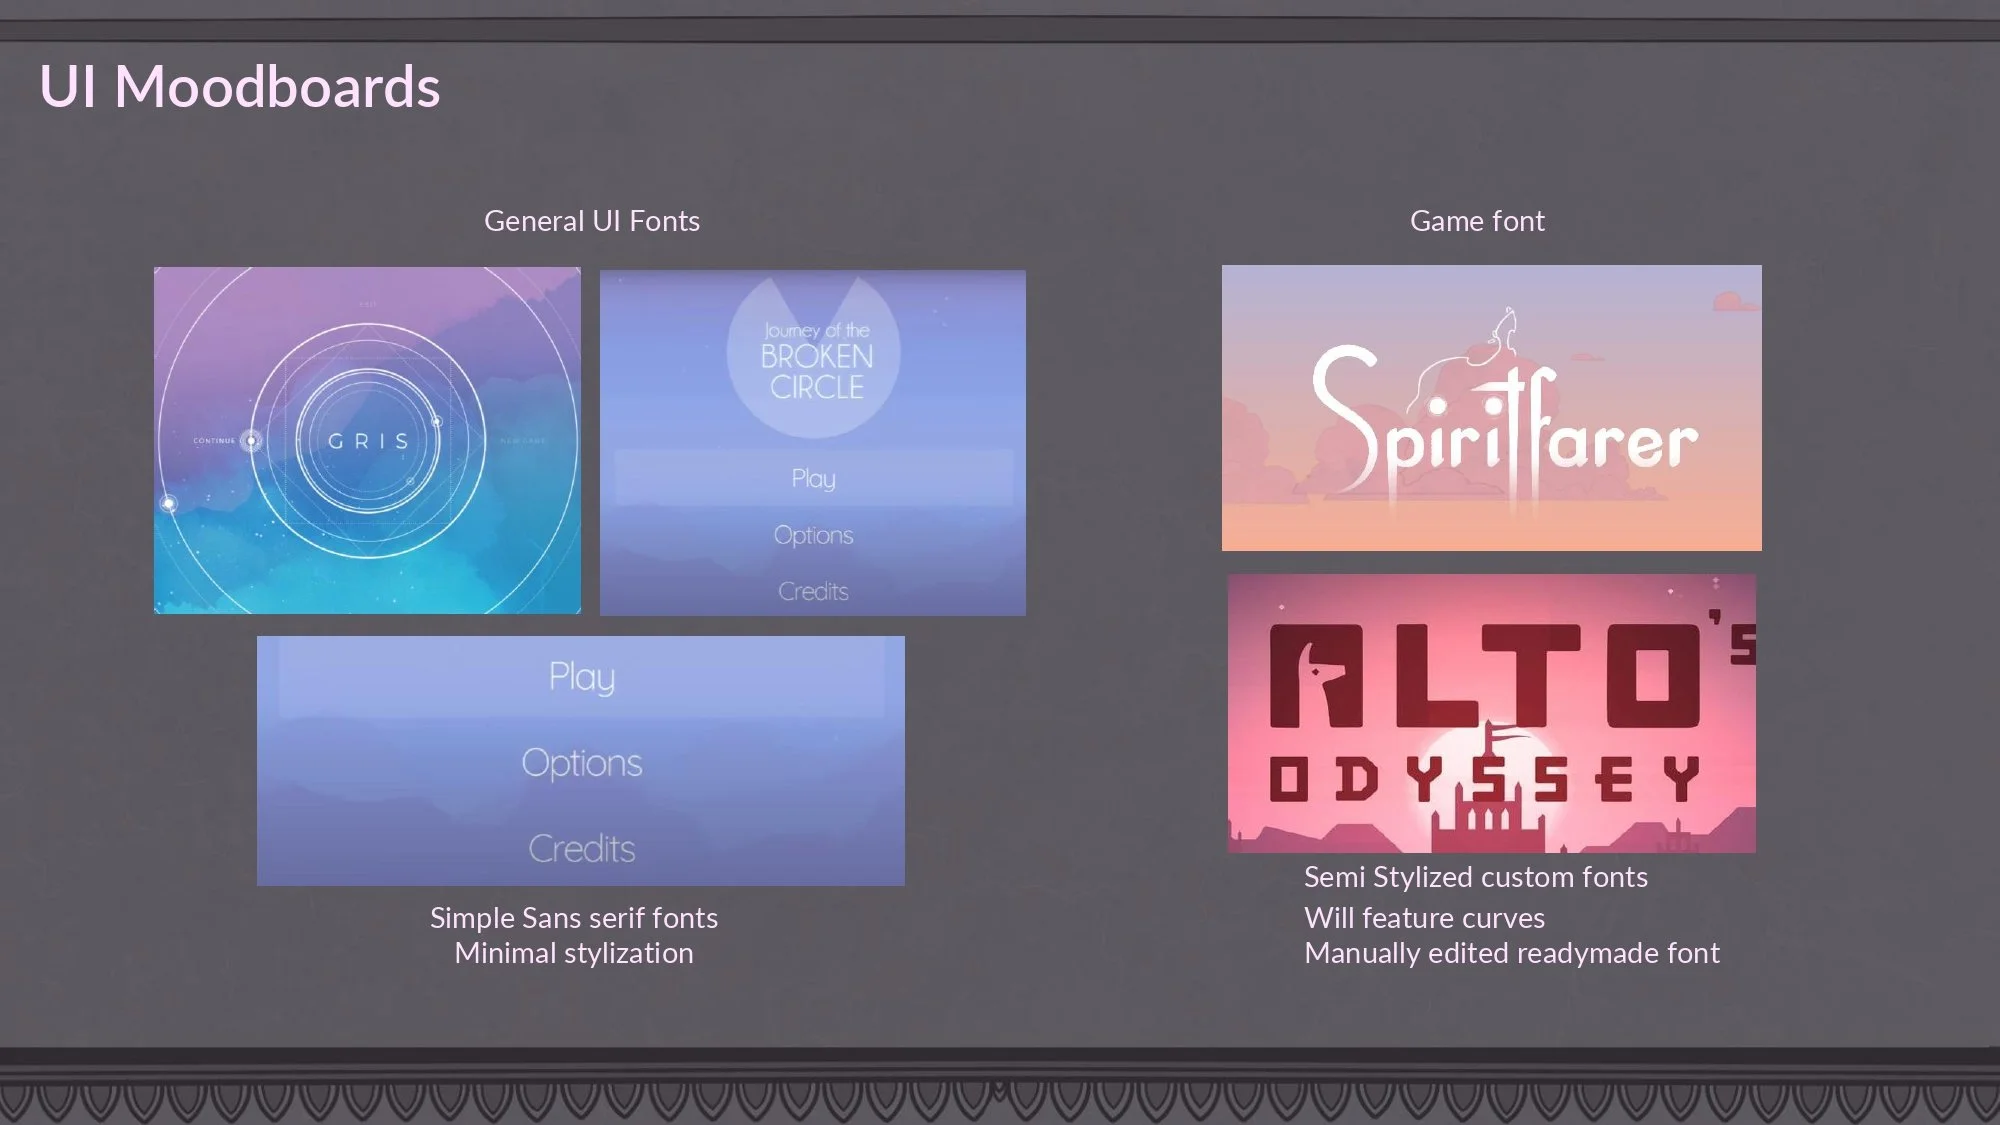Click the "CONTINUE" label in the GRIS image
Screen dimensions: 2000x1125
(x=214, y=441)
